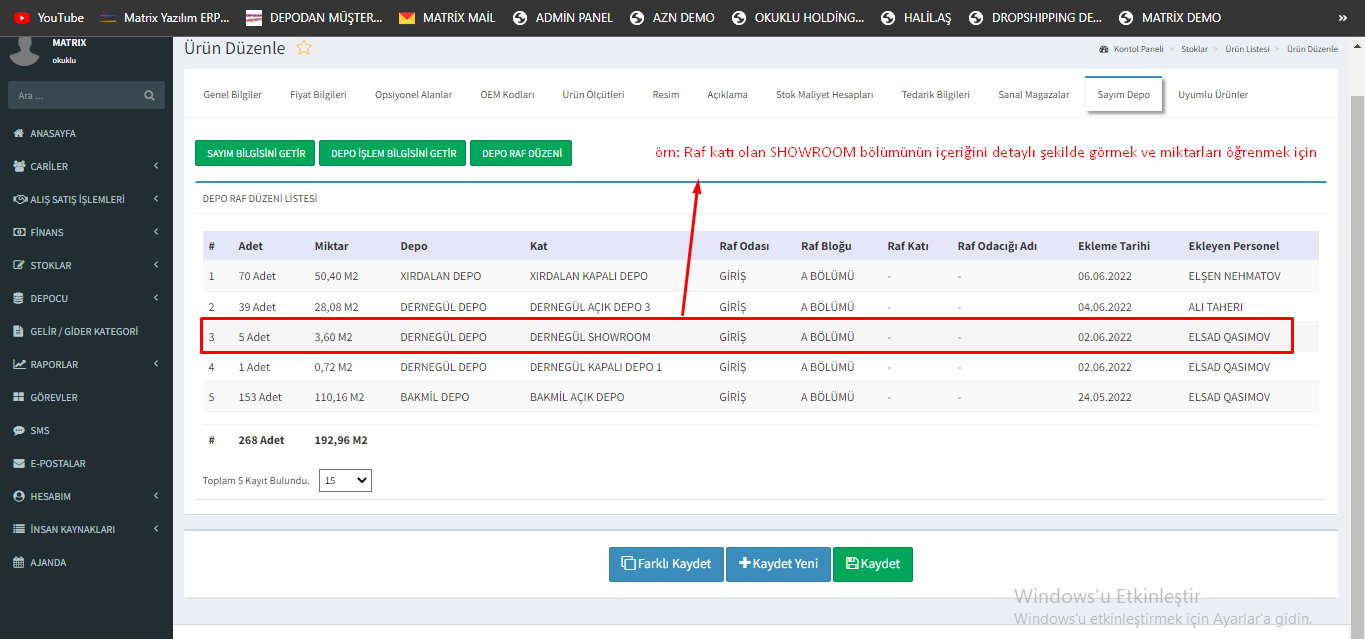Image resolution: width=1365 pixels, height=639 pixels.
Task: Click into the sidebar search field
Action: (x=75, y=96)
